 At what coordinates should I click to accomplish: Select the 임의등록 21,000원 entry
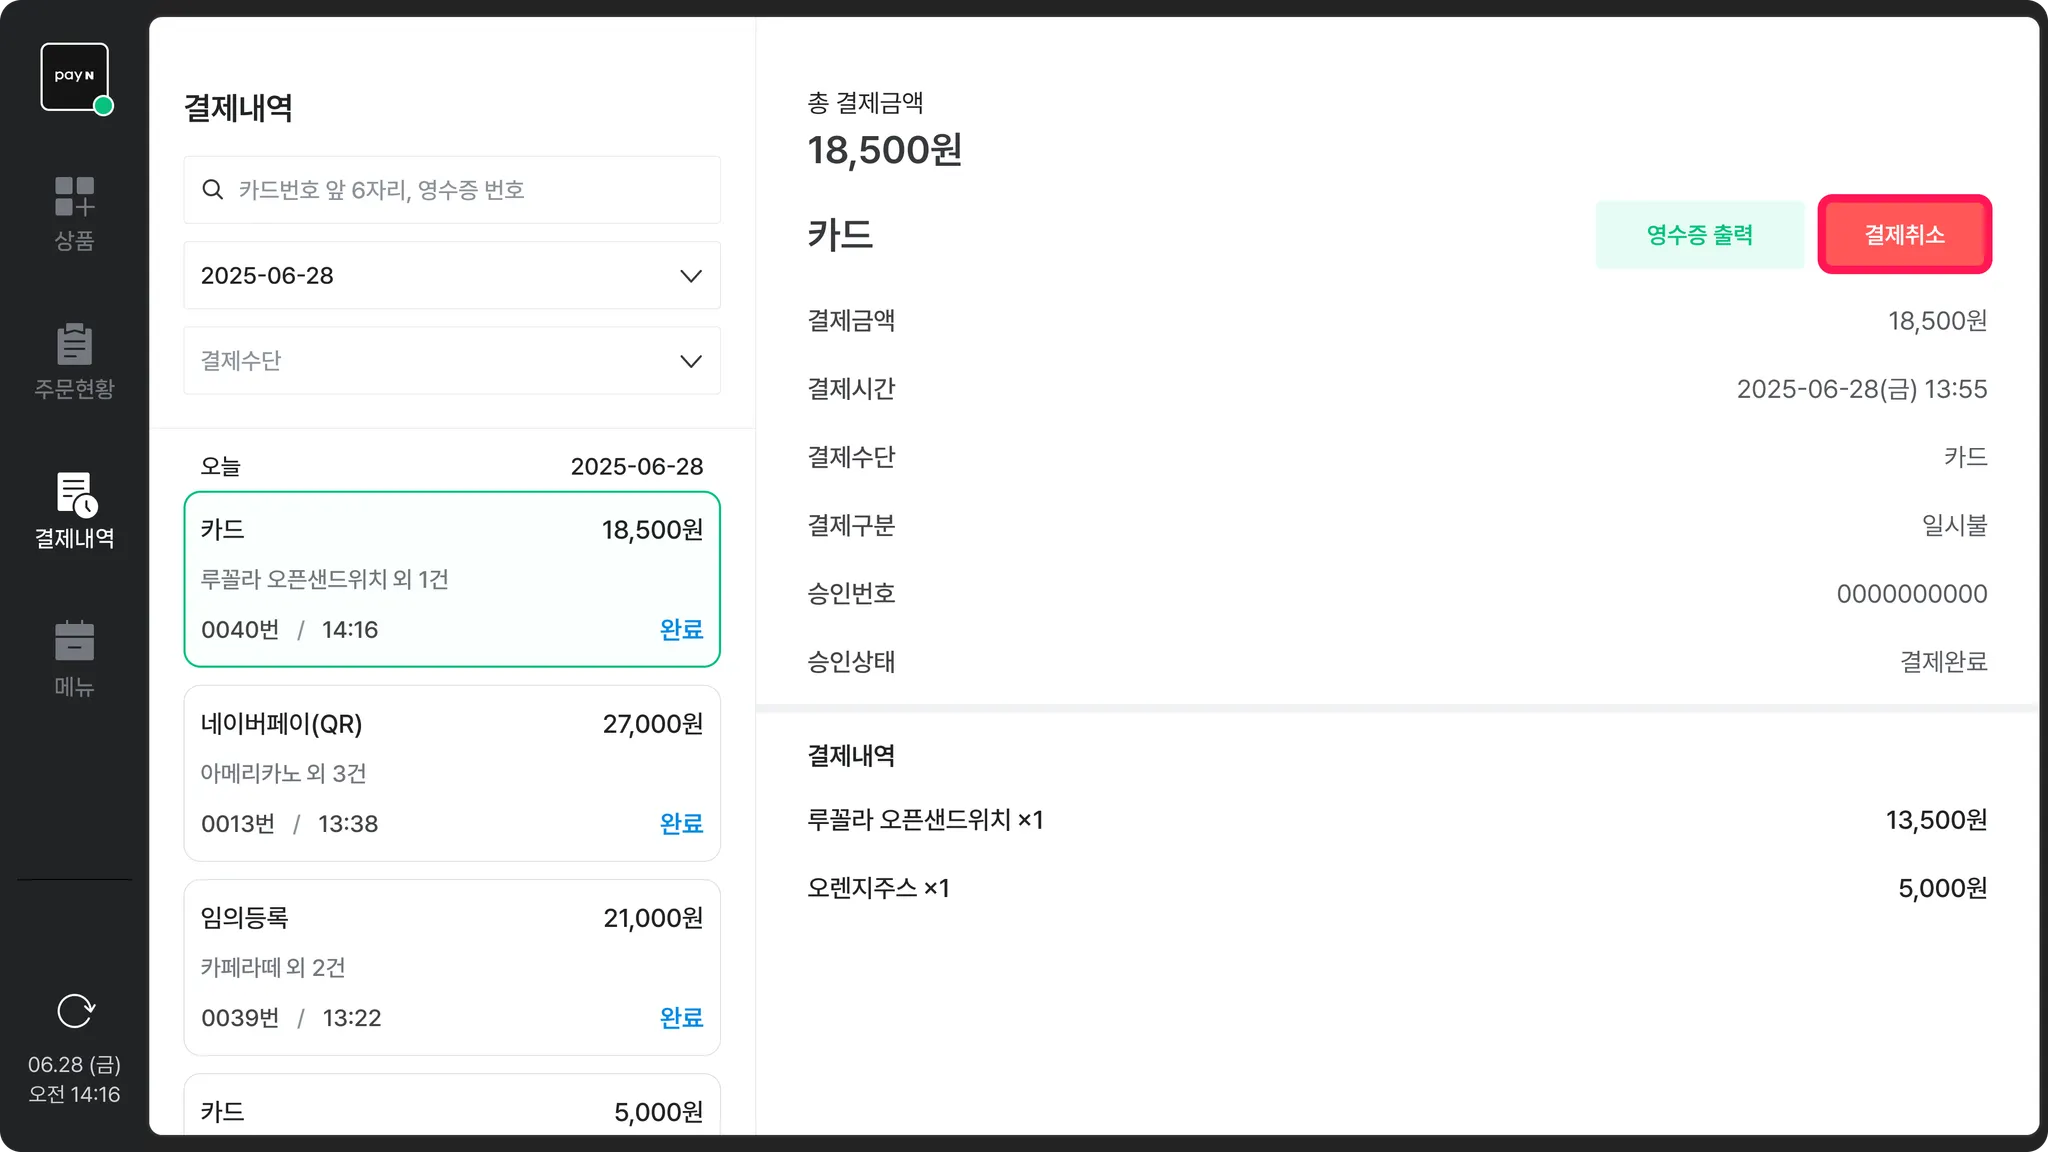tap(451, 967)
